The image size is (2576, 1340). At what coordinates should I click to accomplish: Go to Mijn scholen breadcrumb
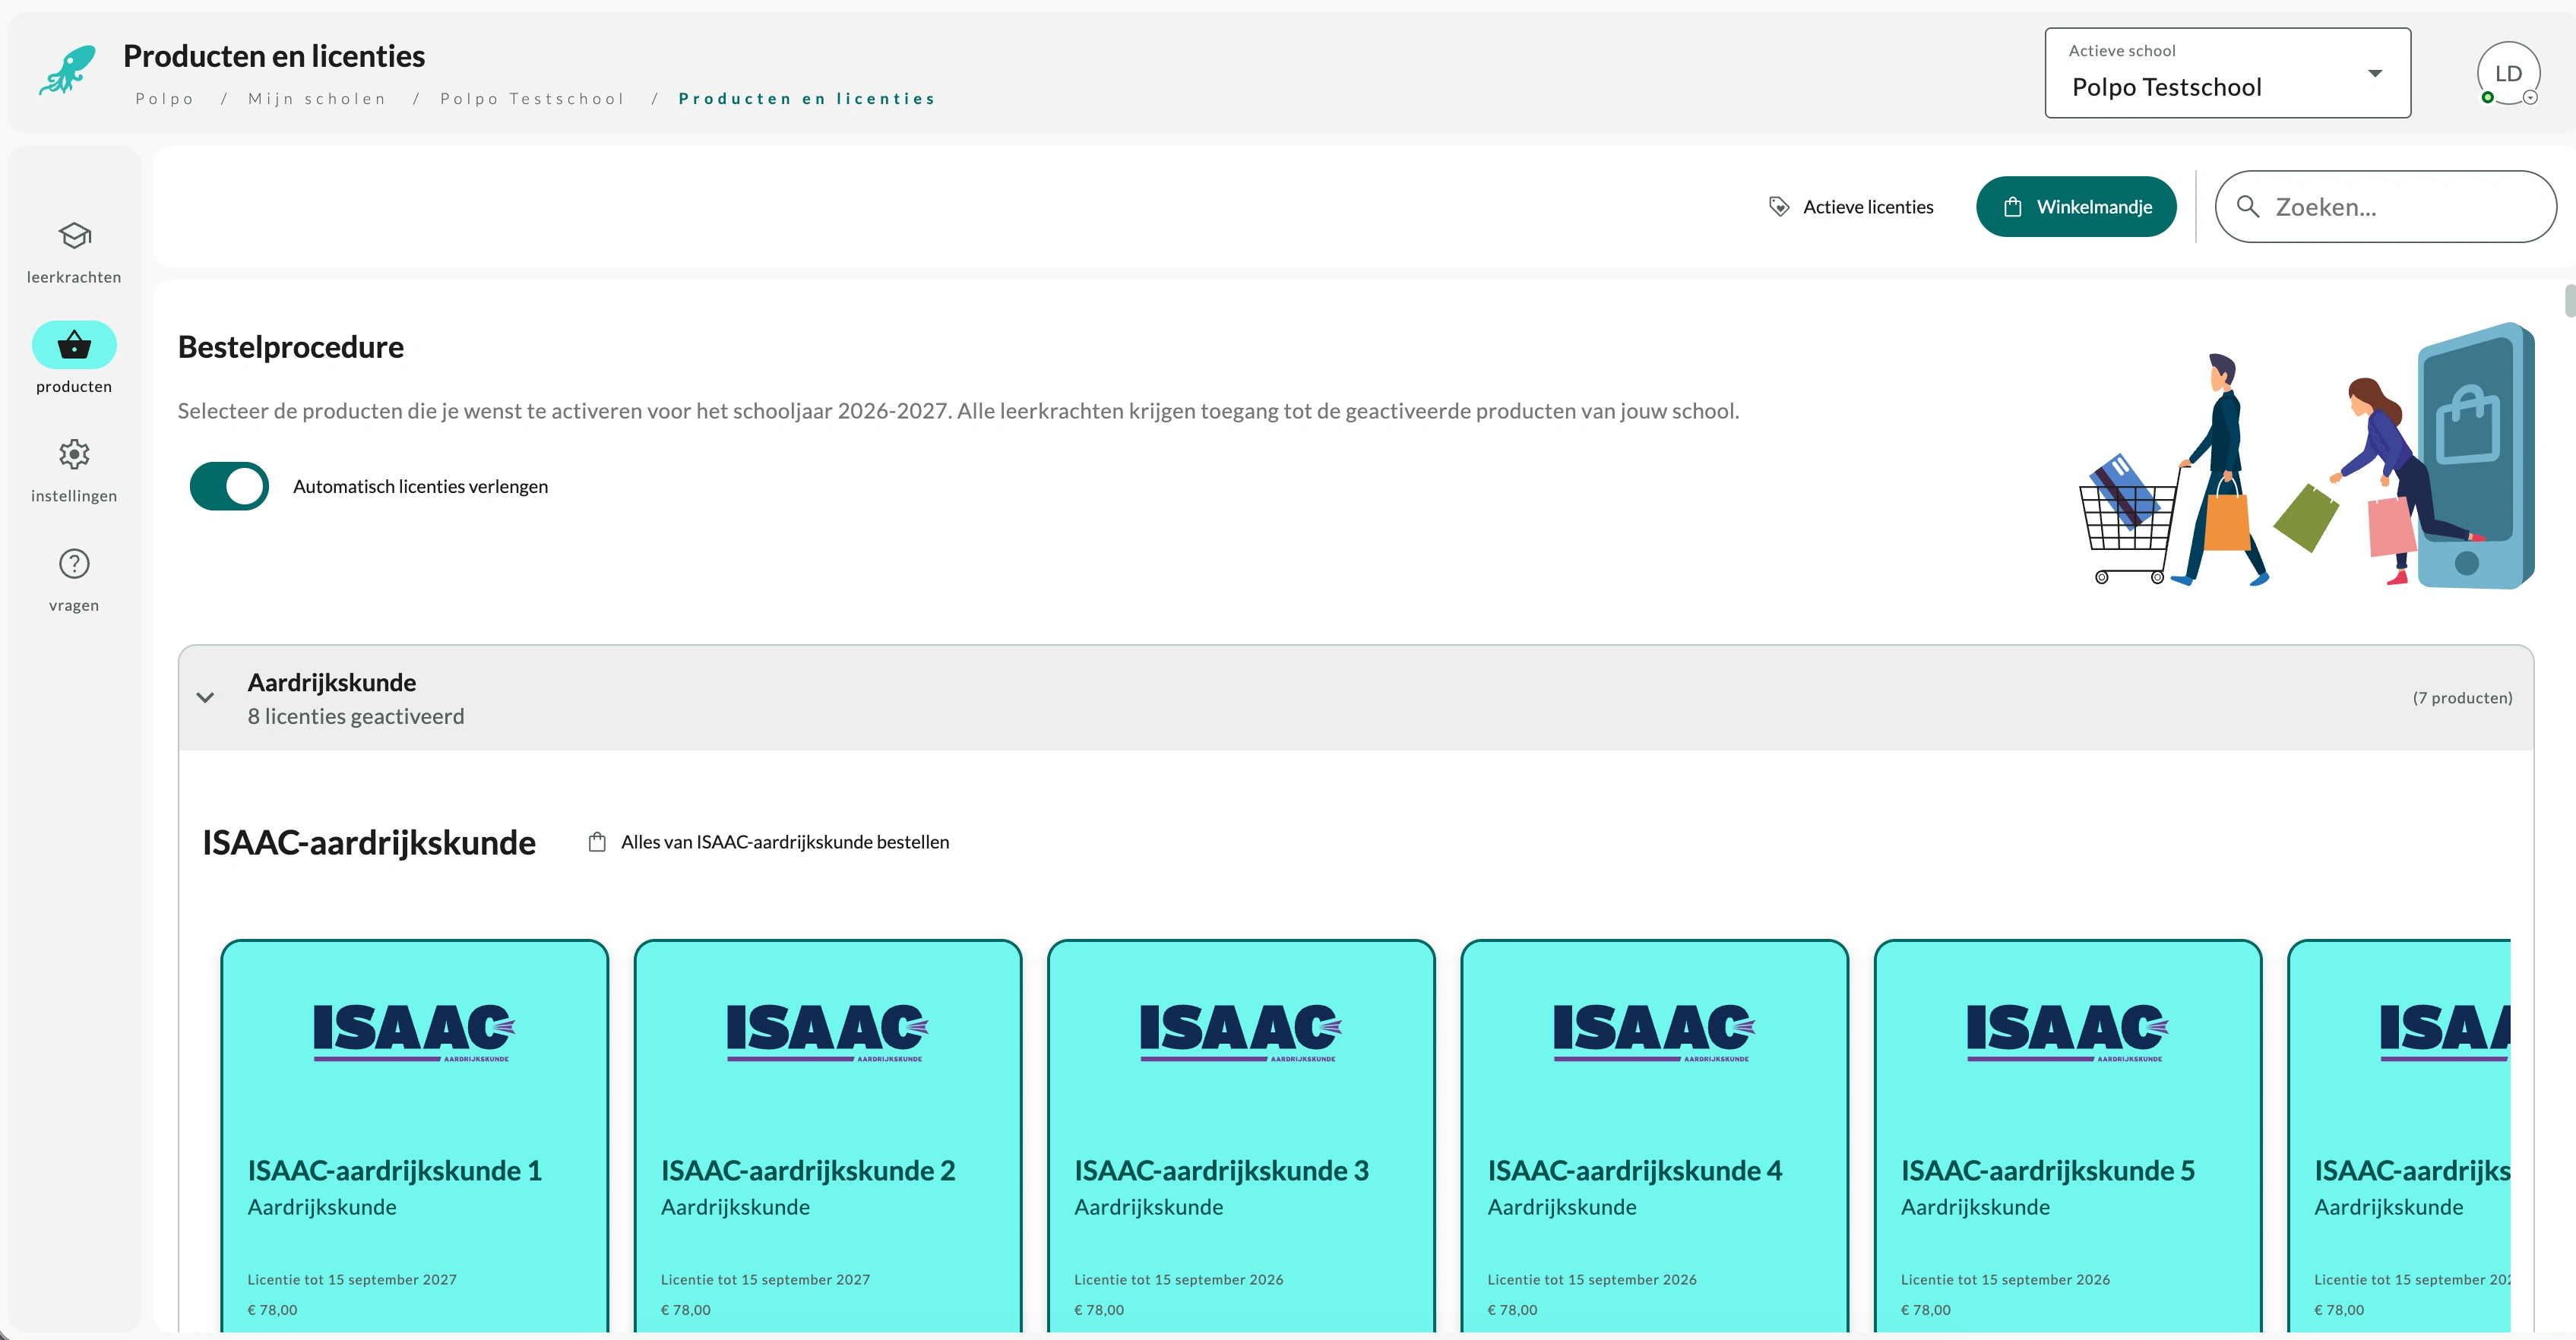(317, 98)
